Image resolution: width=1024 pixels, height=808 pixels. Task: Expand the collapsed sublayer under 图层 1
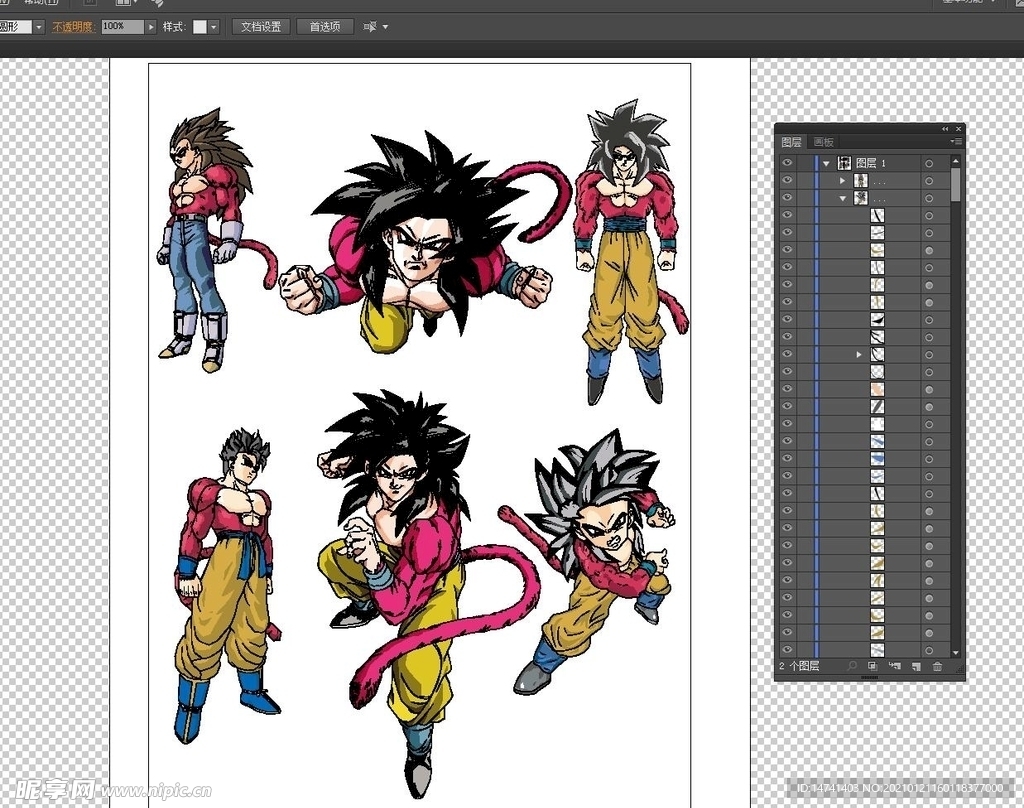(x=842, y=180)
